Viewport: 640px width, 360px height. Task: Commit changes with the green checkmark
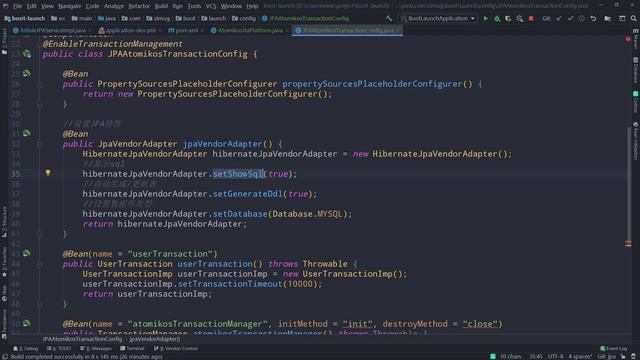(570, 18)
